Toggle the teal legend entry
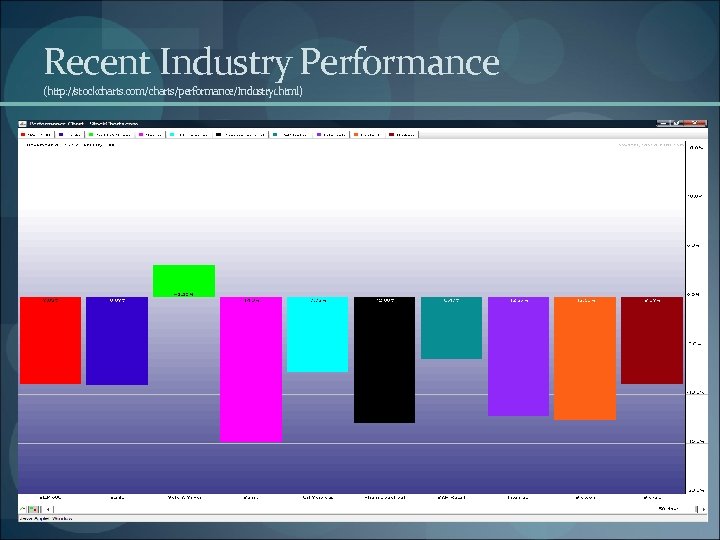 click(290, 135)
